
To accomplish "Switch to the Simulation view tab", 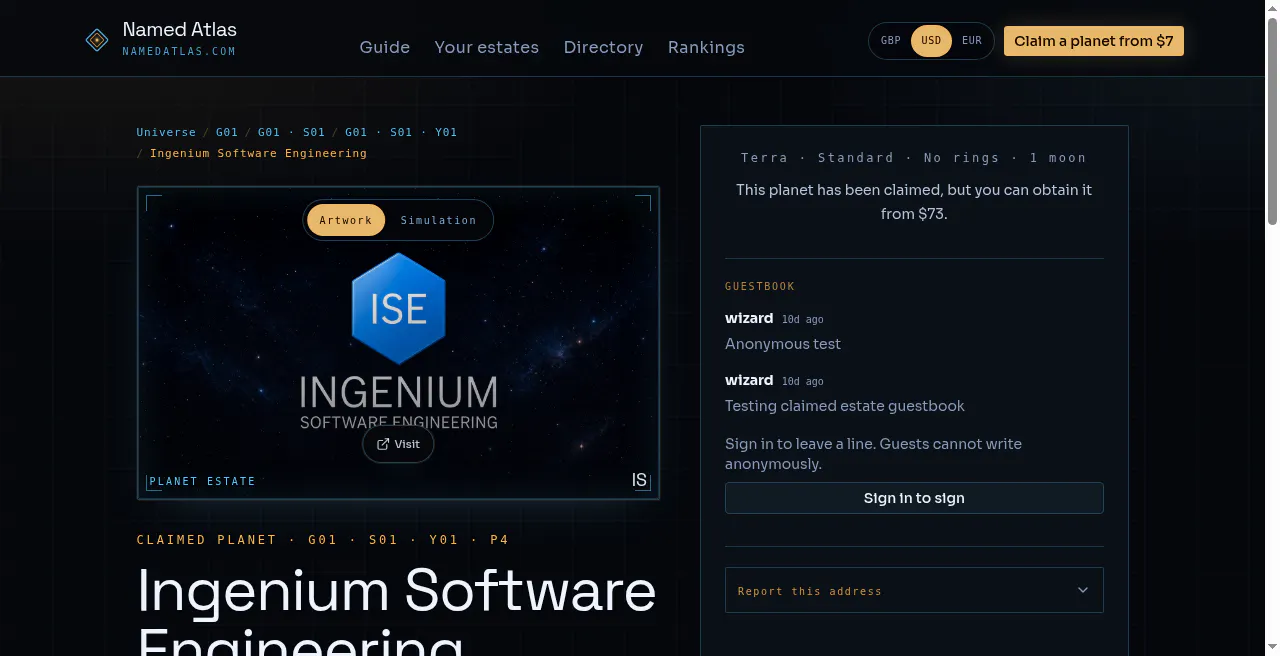I will (x=438, y=220).
